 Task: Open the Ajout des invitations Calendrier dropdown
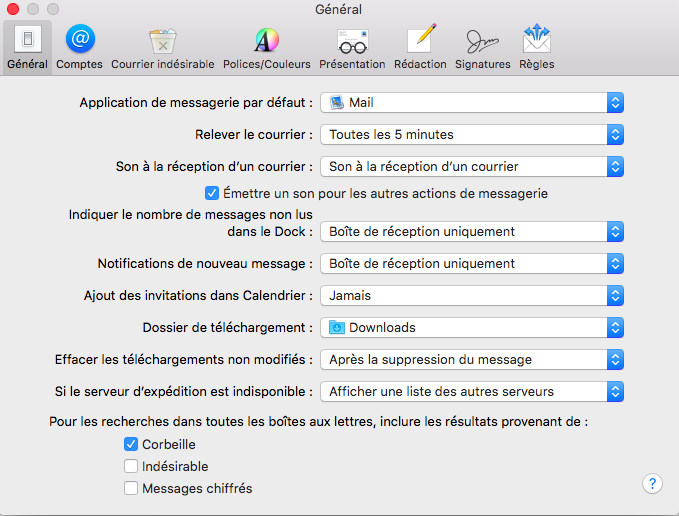pos(472,295)
